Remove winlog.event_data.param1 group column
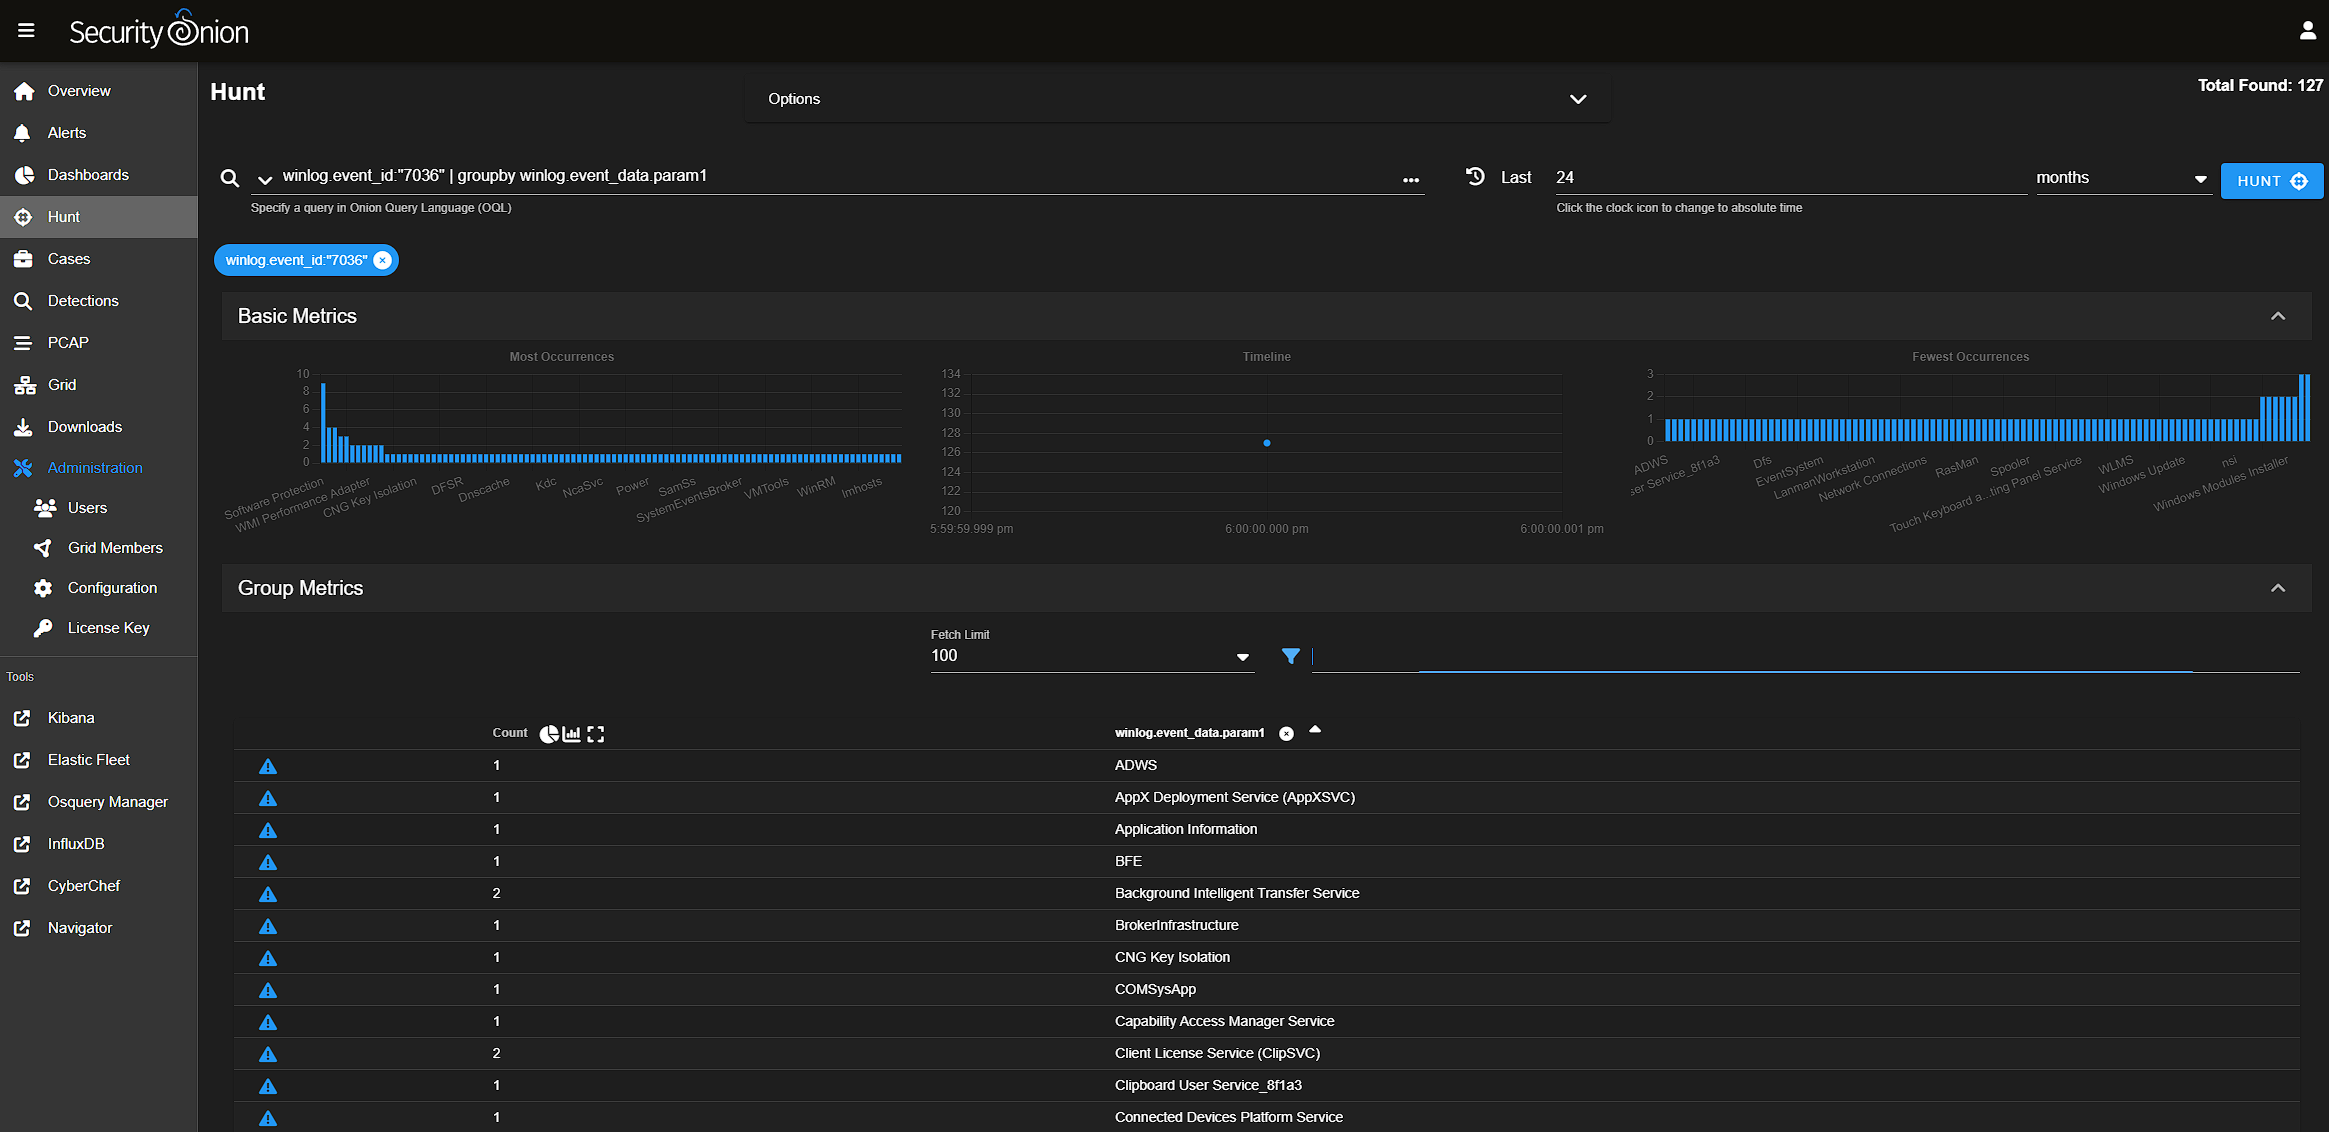The image size is (2329, 1132). tap(1286, 734)
